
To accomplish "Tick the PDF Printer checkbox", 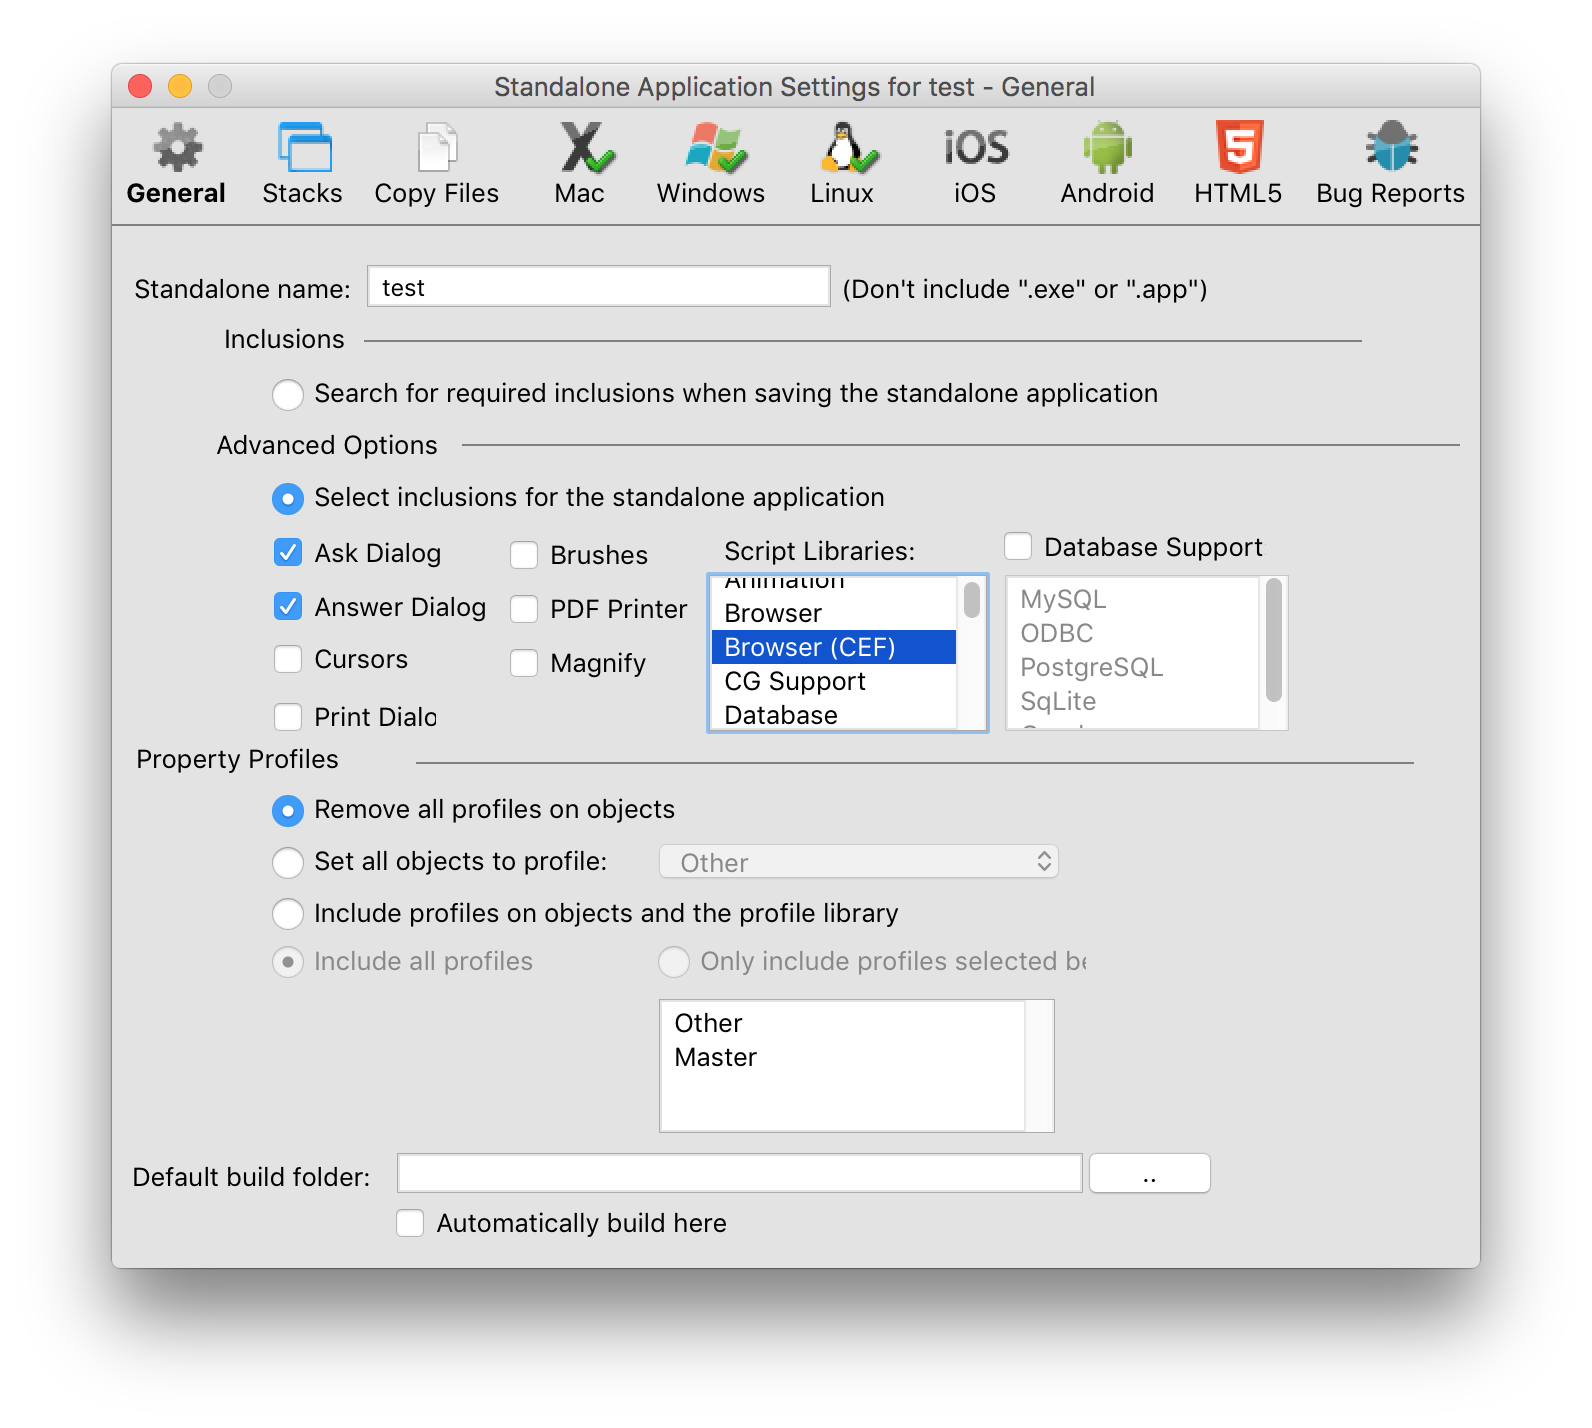I will 524,609.
